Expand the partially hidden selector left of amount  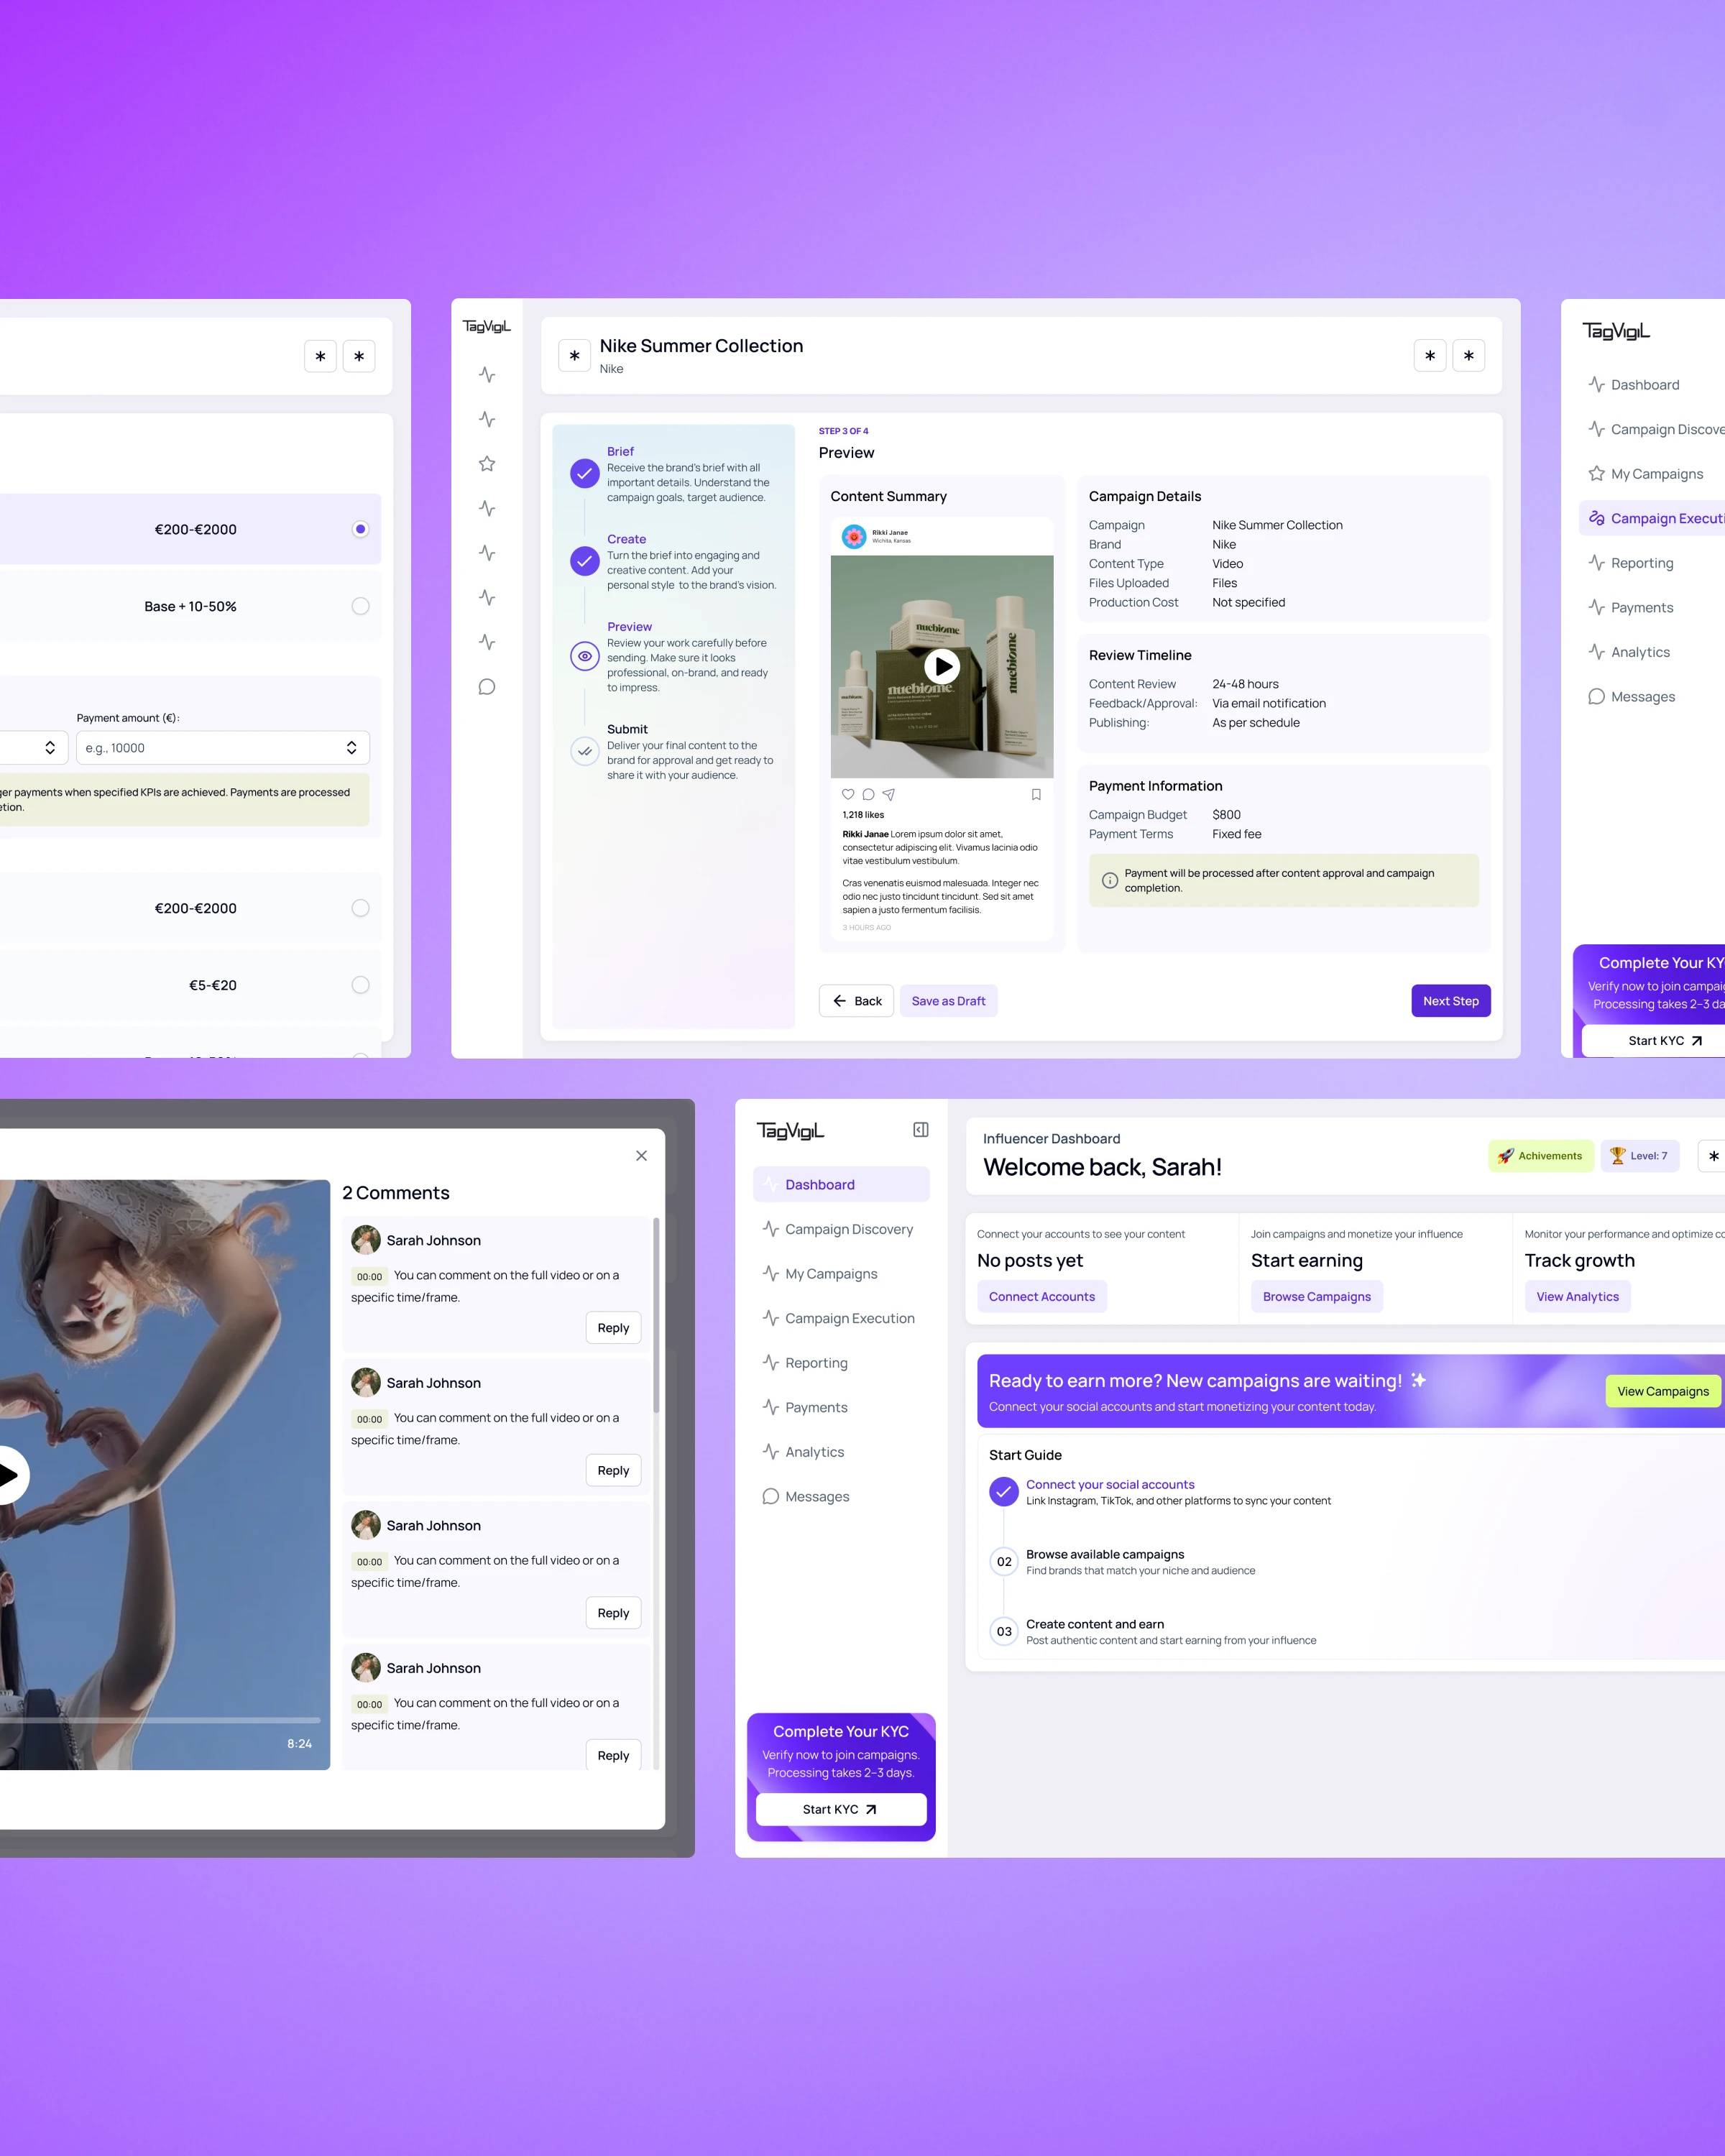49,748
